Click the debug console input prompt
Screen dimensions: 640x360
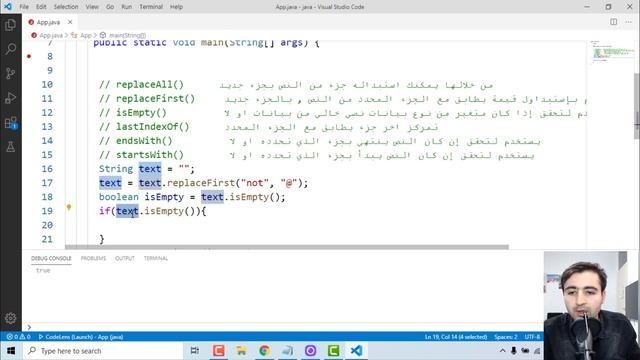(x=282, y=327)
